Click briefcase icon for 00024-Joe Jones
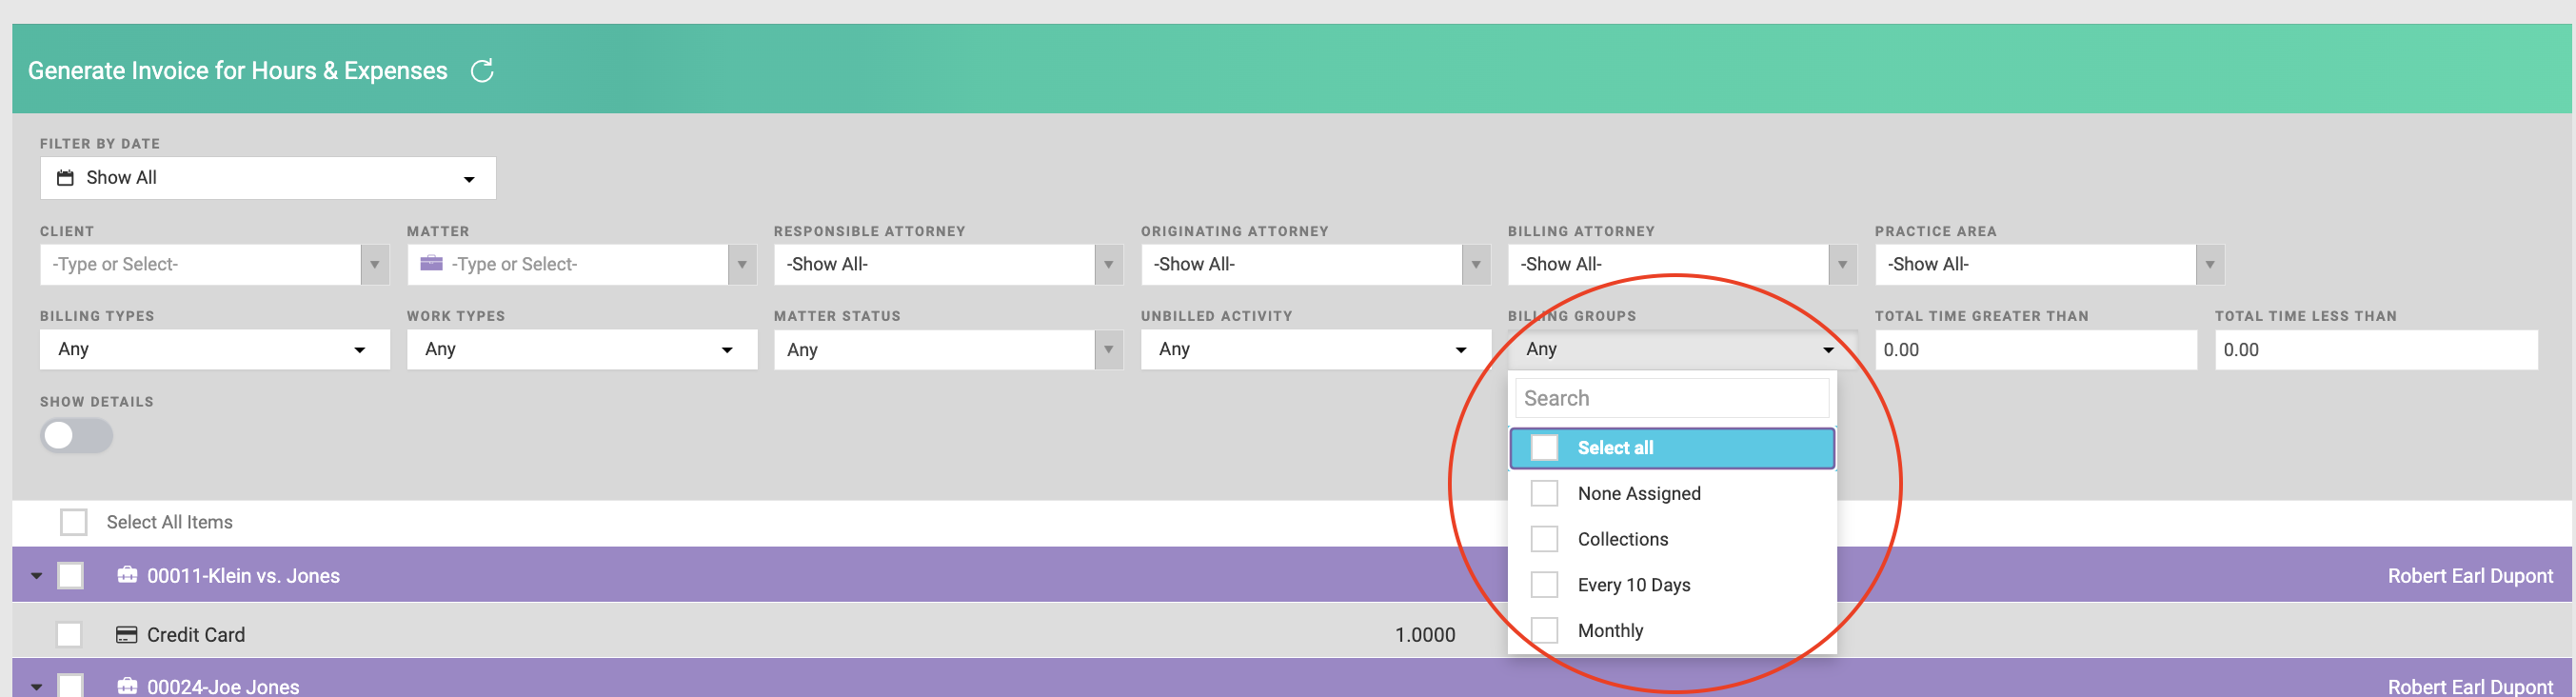Viewport: 2576px width, 697px height. pyautogui.click(x=127, y=686)
